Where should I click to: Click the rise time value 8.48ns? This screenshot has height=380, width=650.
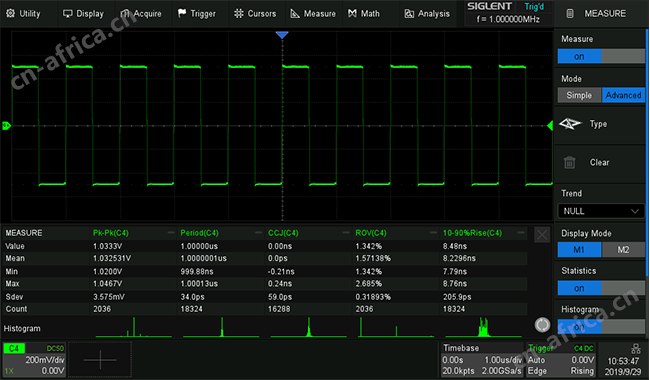[455, 246]
